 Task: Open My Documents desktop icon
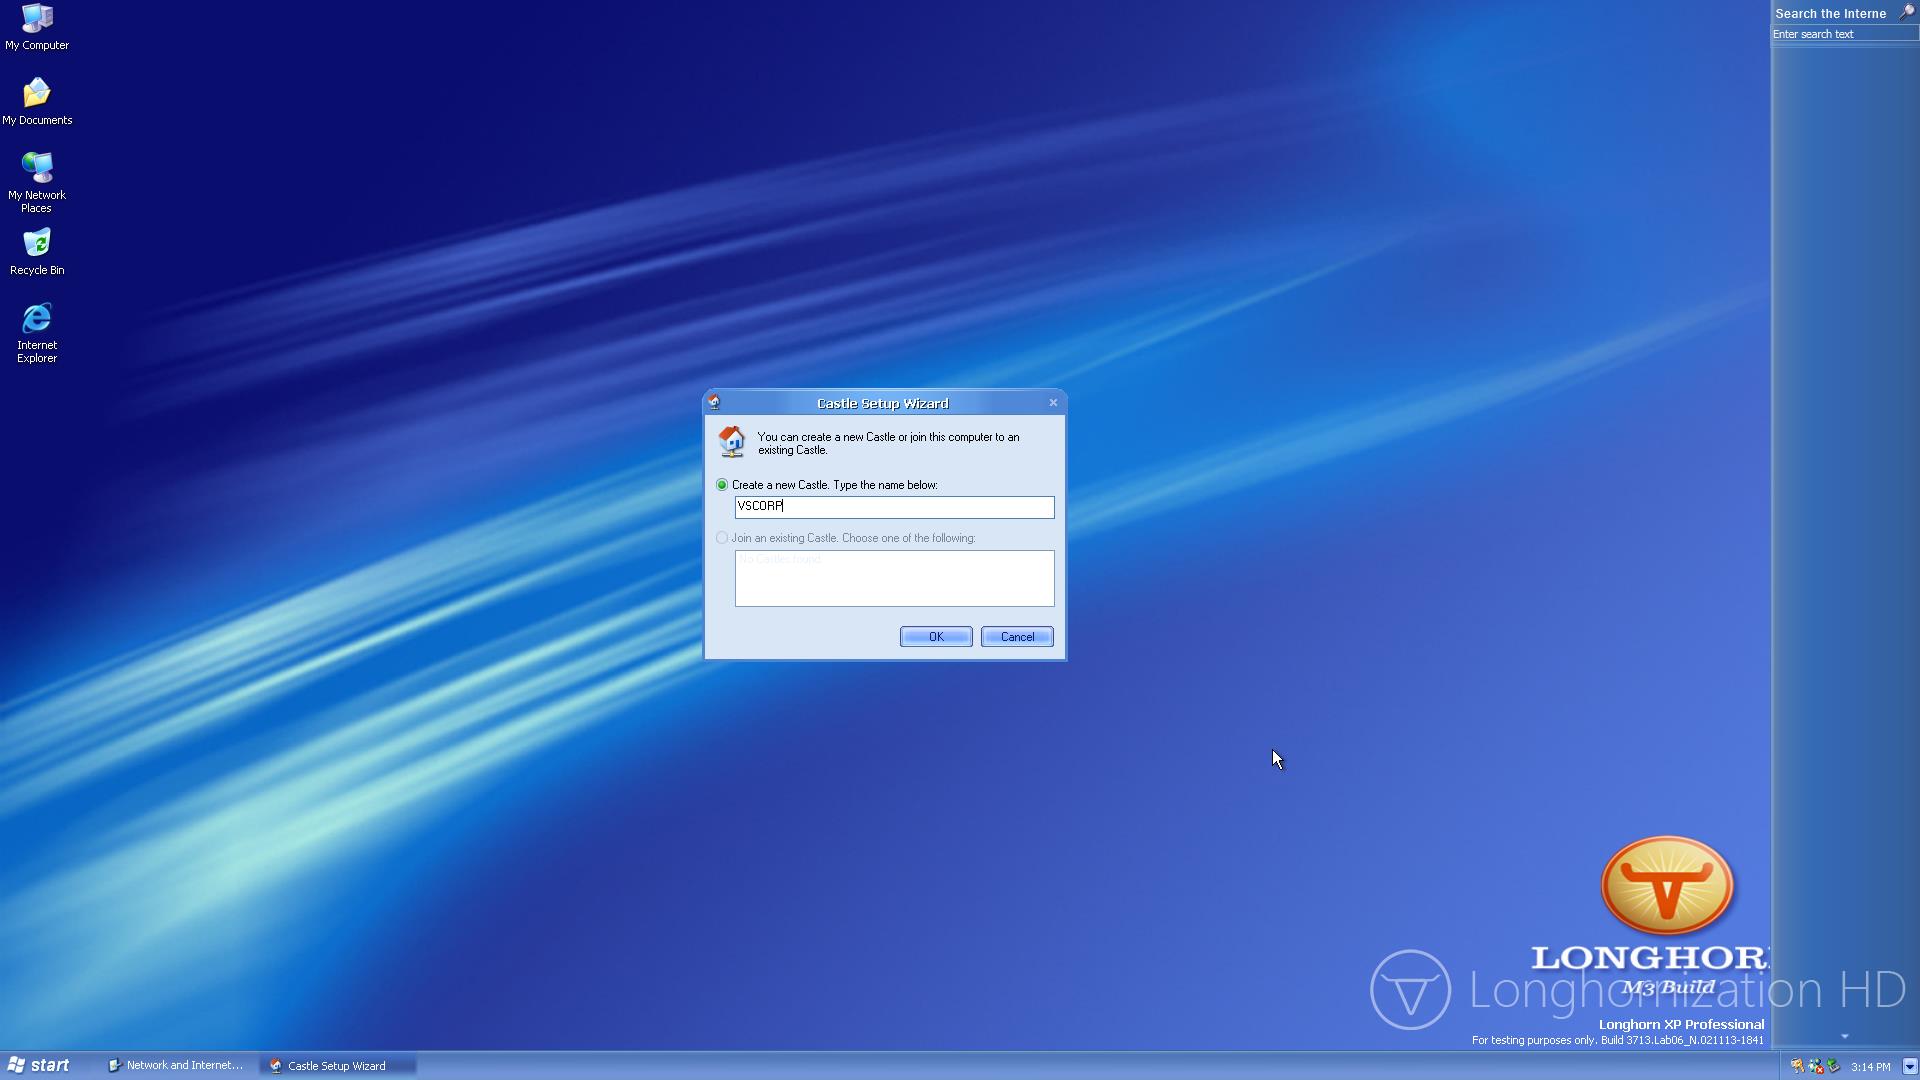[x=37, y=101]
